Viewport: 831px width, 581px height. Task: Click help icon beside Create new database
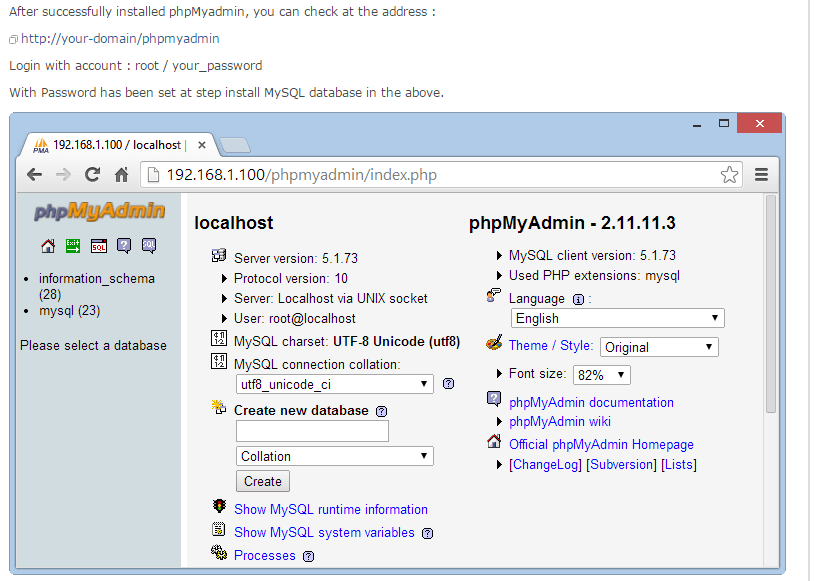coord(381,411)
